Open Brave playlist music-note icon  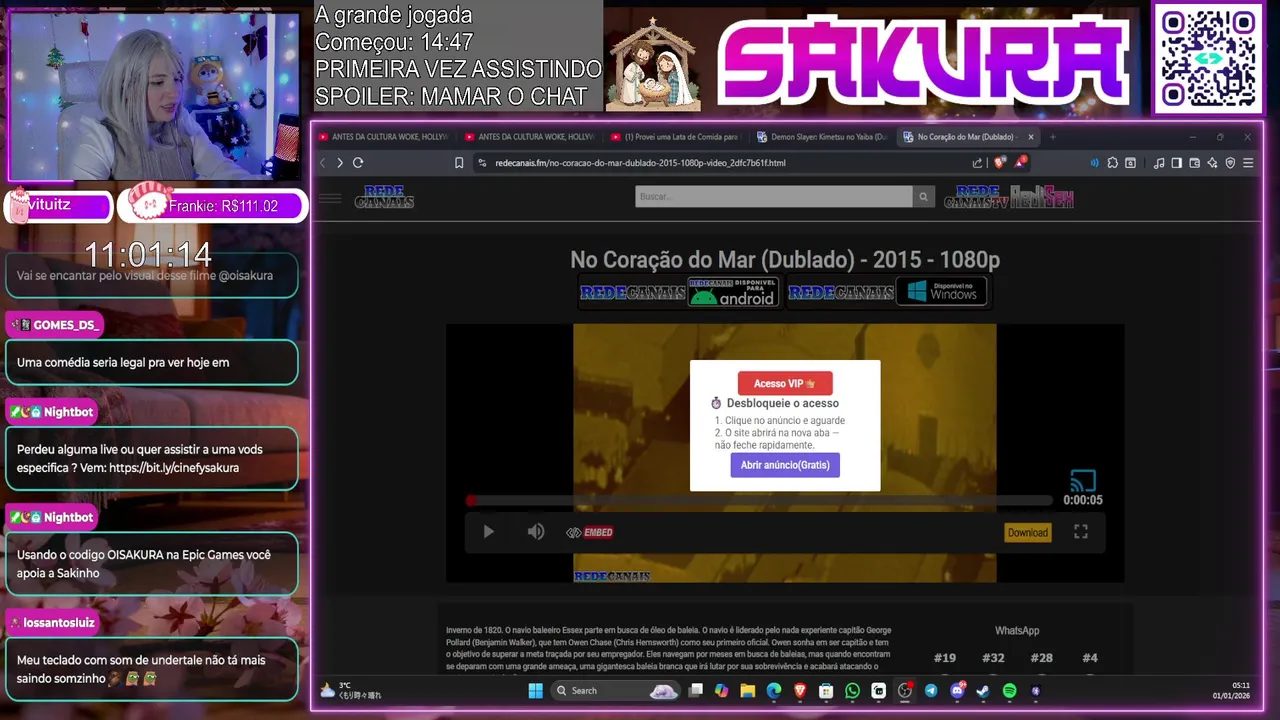click(1159, 163)
